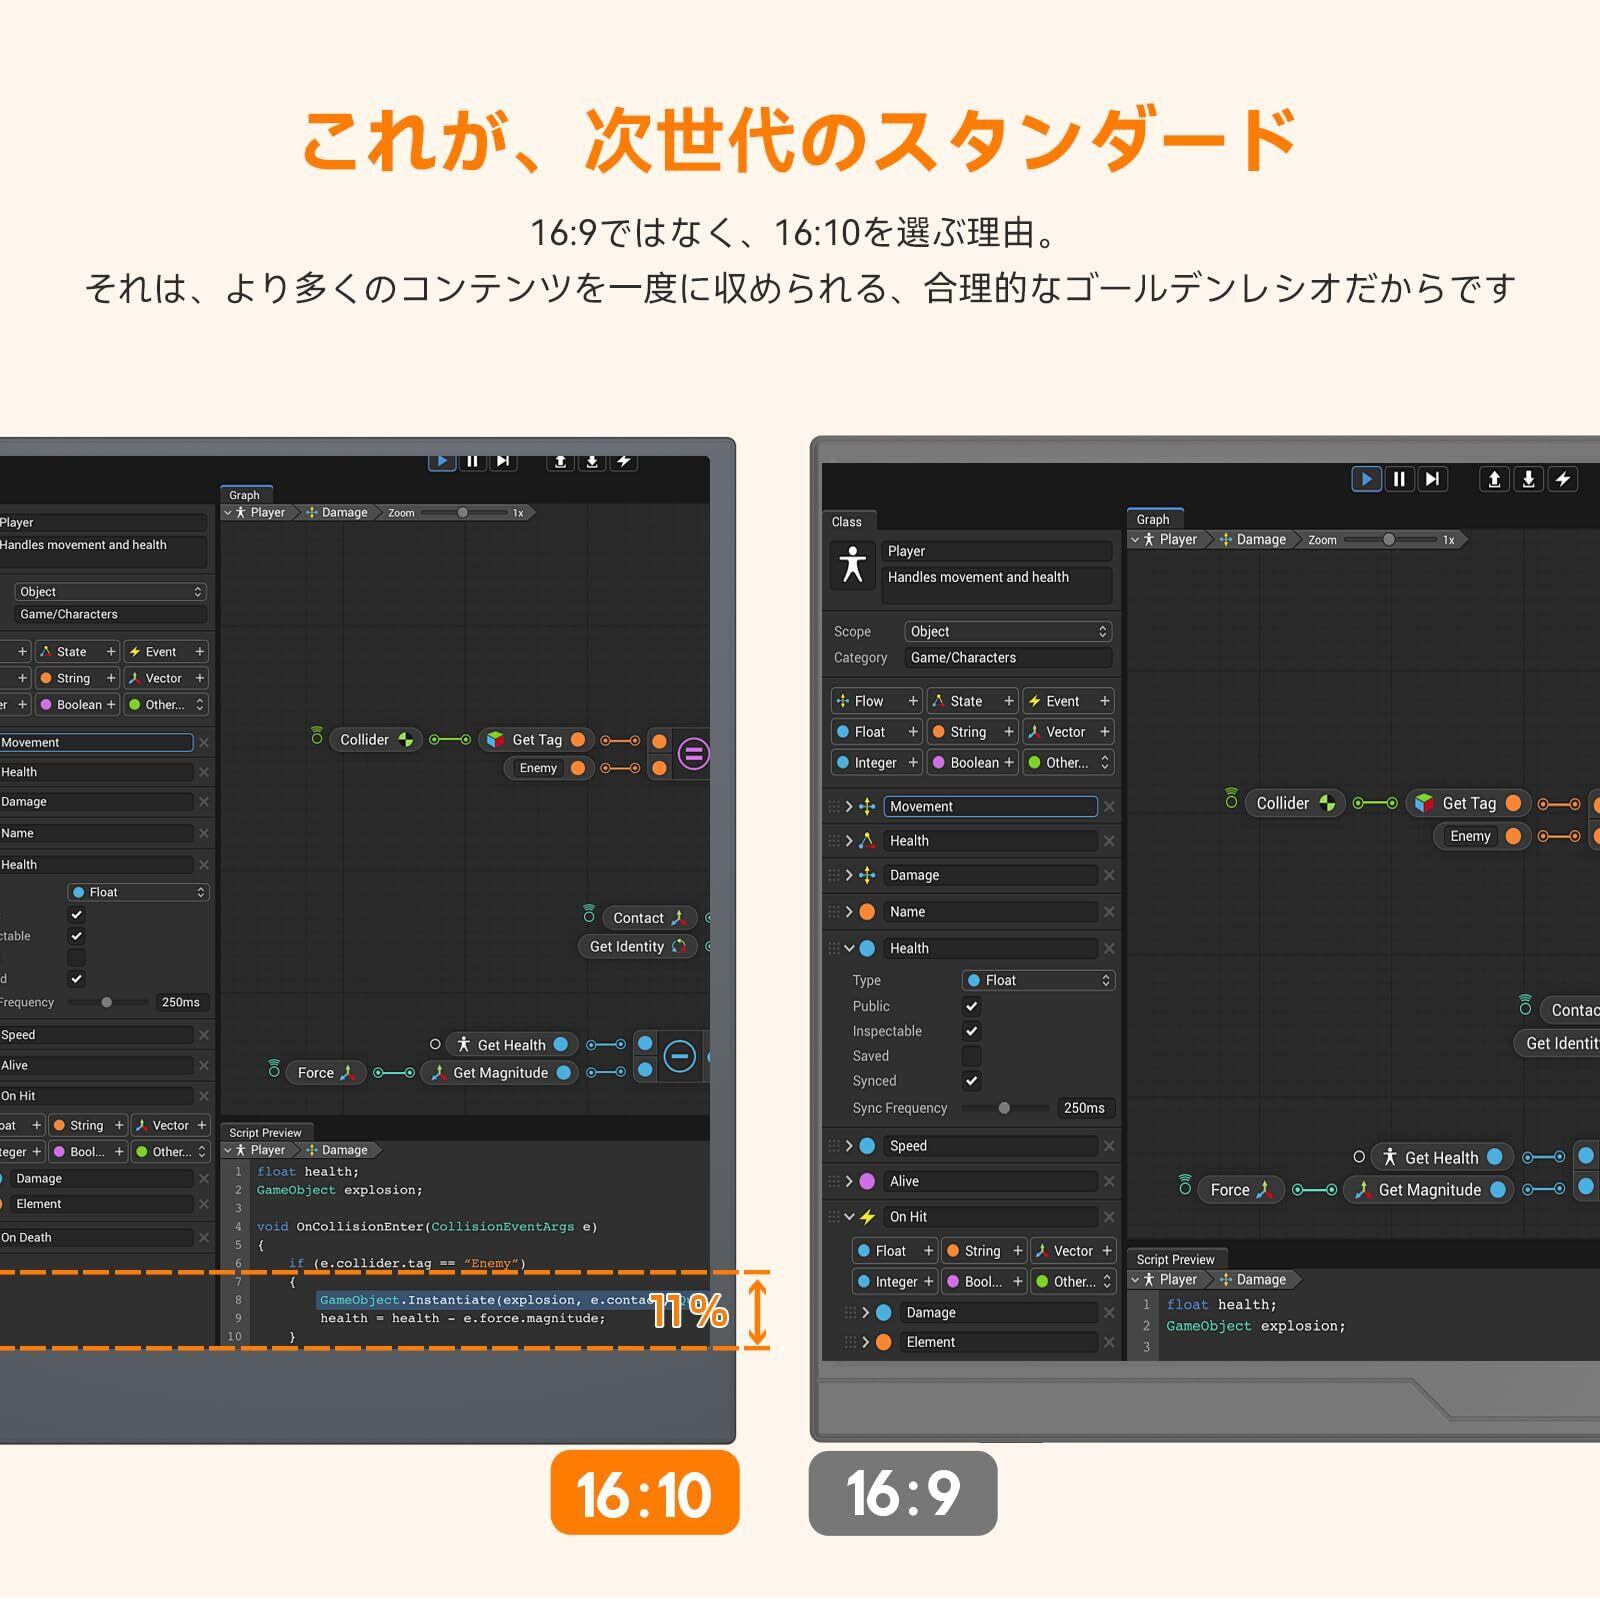Remove the Alive row on the 16:9 screen
The image size is (1600, 1600).
click(1109, 1181)
